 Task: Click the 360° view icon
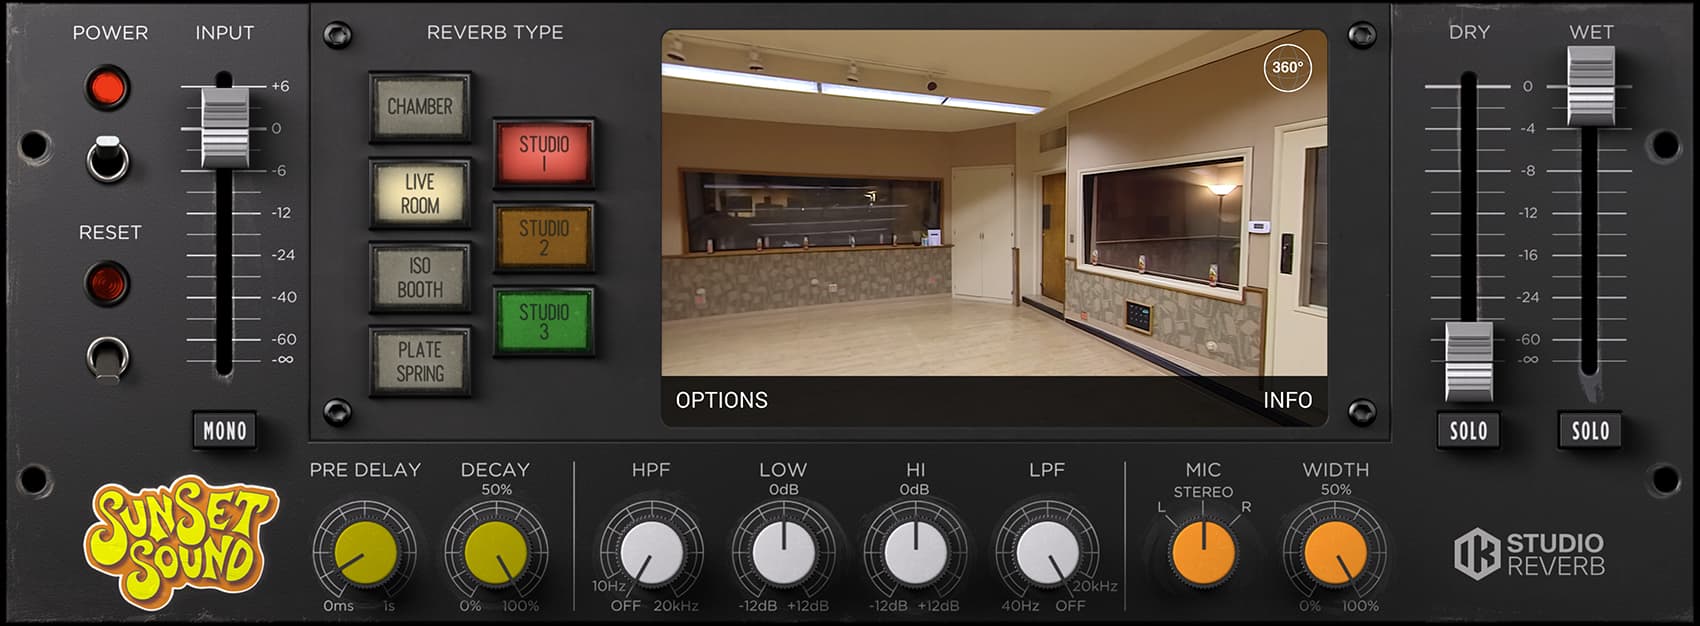coord(1287,68)
